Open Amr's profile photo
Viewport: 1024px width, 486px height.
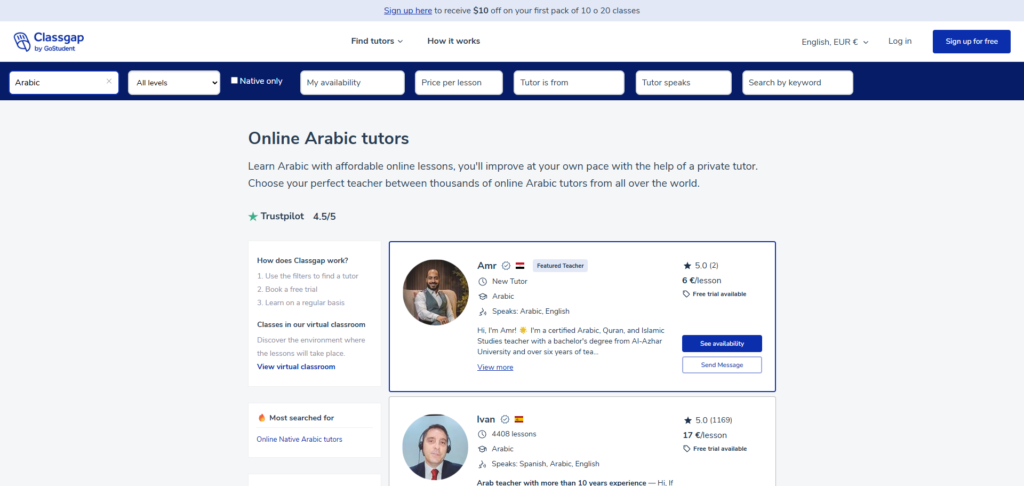[436, 292]
